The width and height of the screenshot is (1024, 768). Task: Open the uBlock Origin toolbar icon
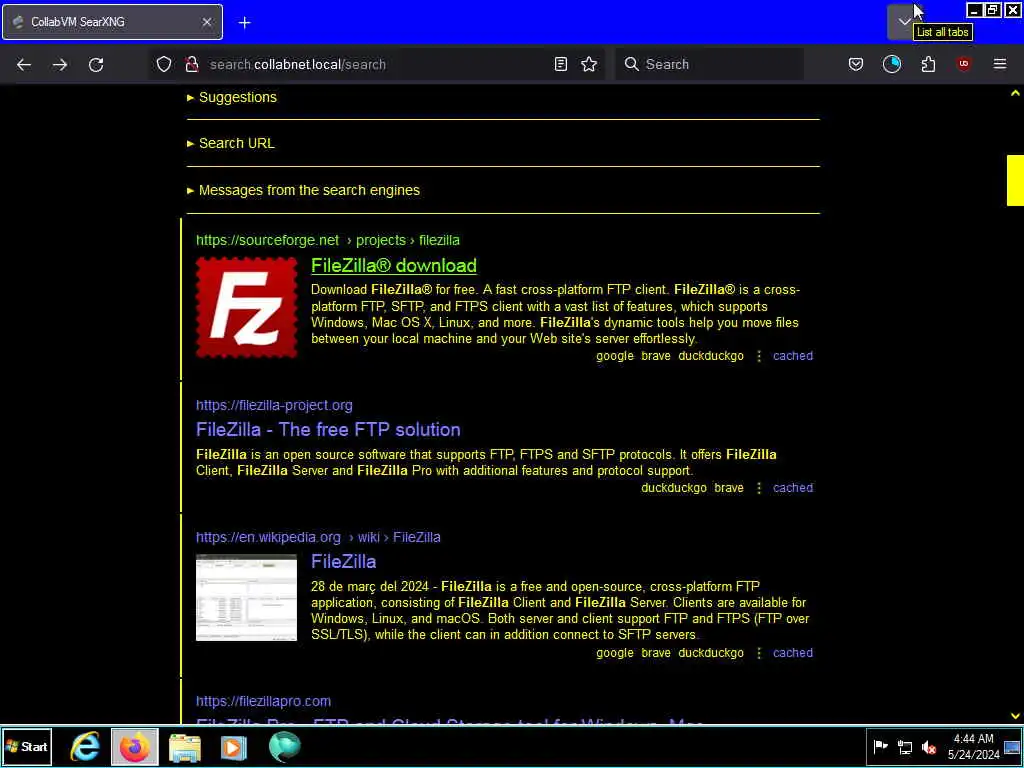pos(963,63)
